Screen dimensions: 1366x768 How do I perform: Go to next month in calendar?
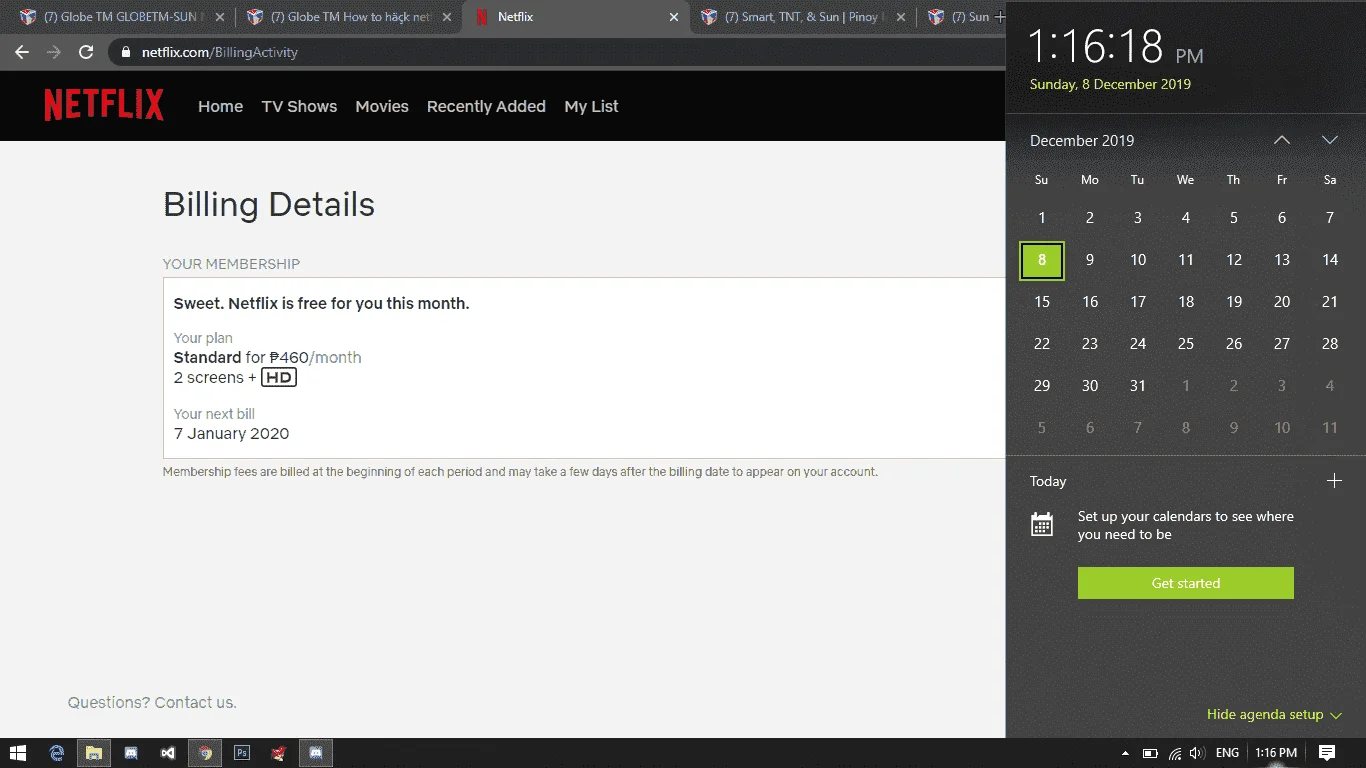[x=1329, y=140]
